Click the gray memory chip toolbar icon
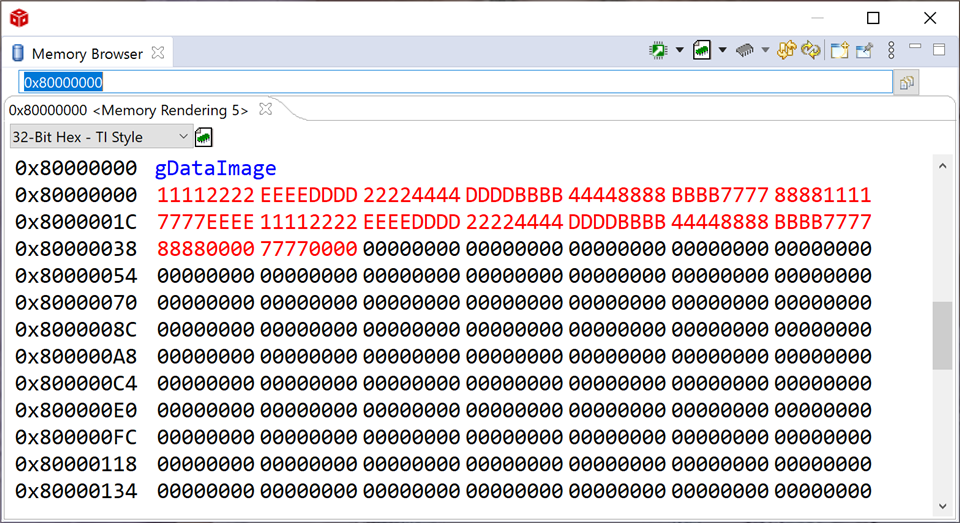Screen dimensions: 960x523 (744, 50)
